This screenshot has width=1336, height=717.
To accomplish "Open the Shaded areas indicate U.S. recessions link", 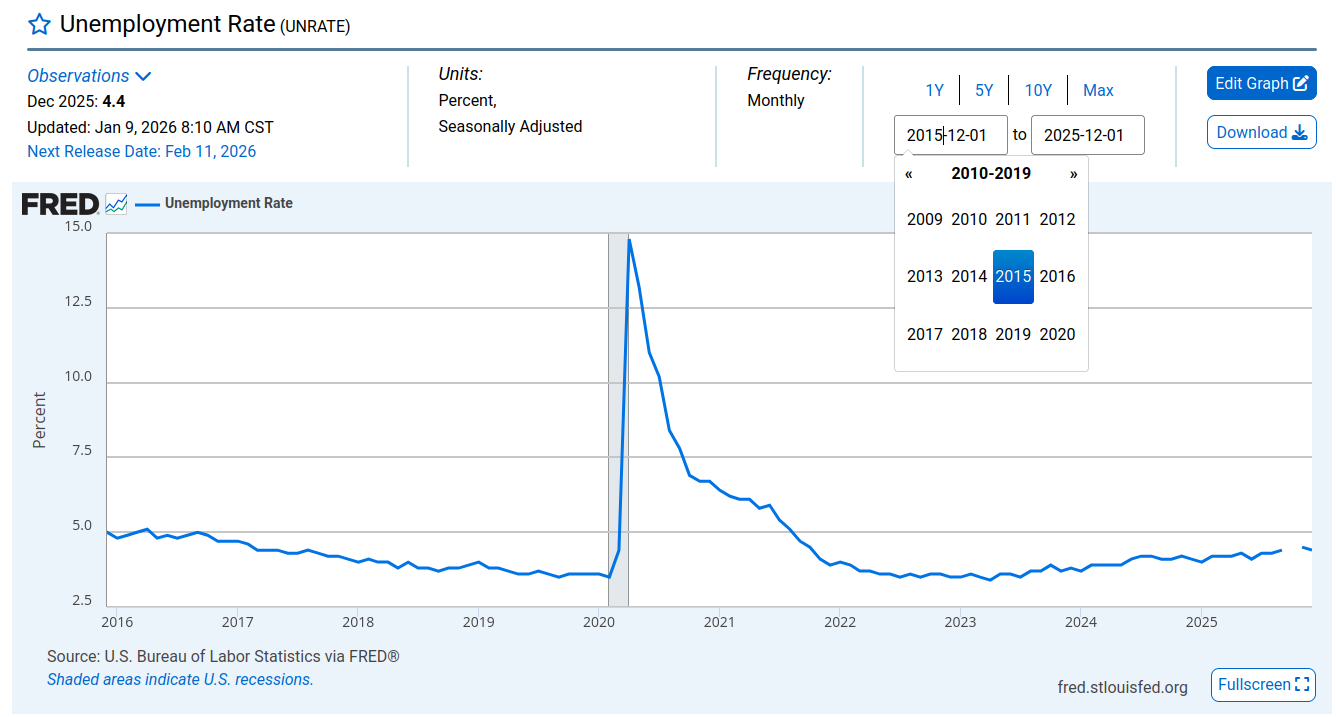I will [x=180, y=680].
